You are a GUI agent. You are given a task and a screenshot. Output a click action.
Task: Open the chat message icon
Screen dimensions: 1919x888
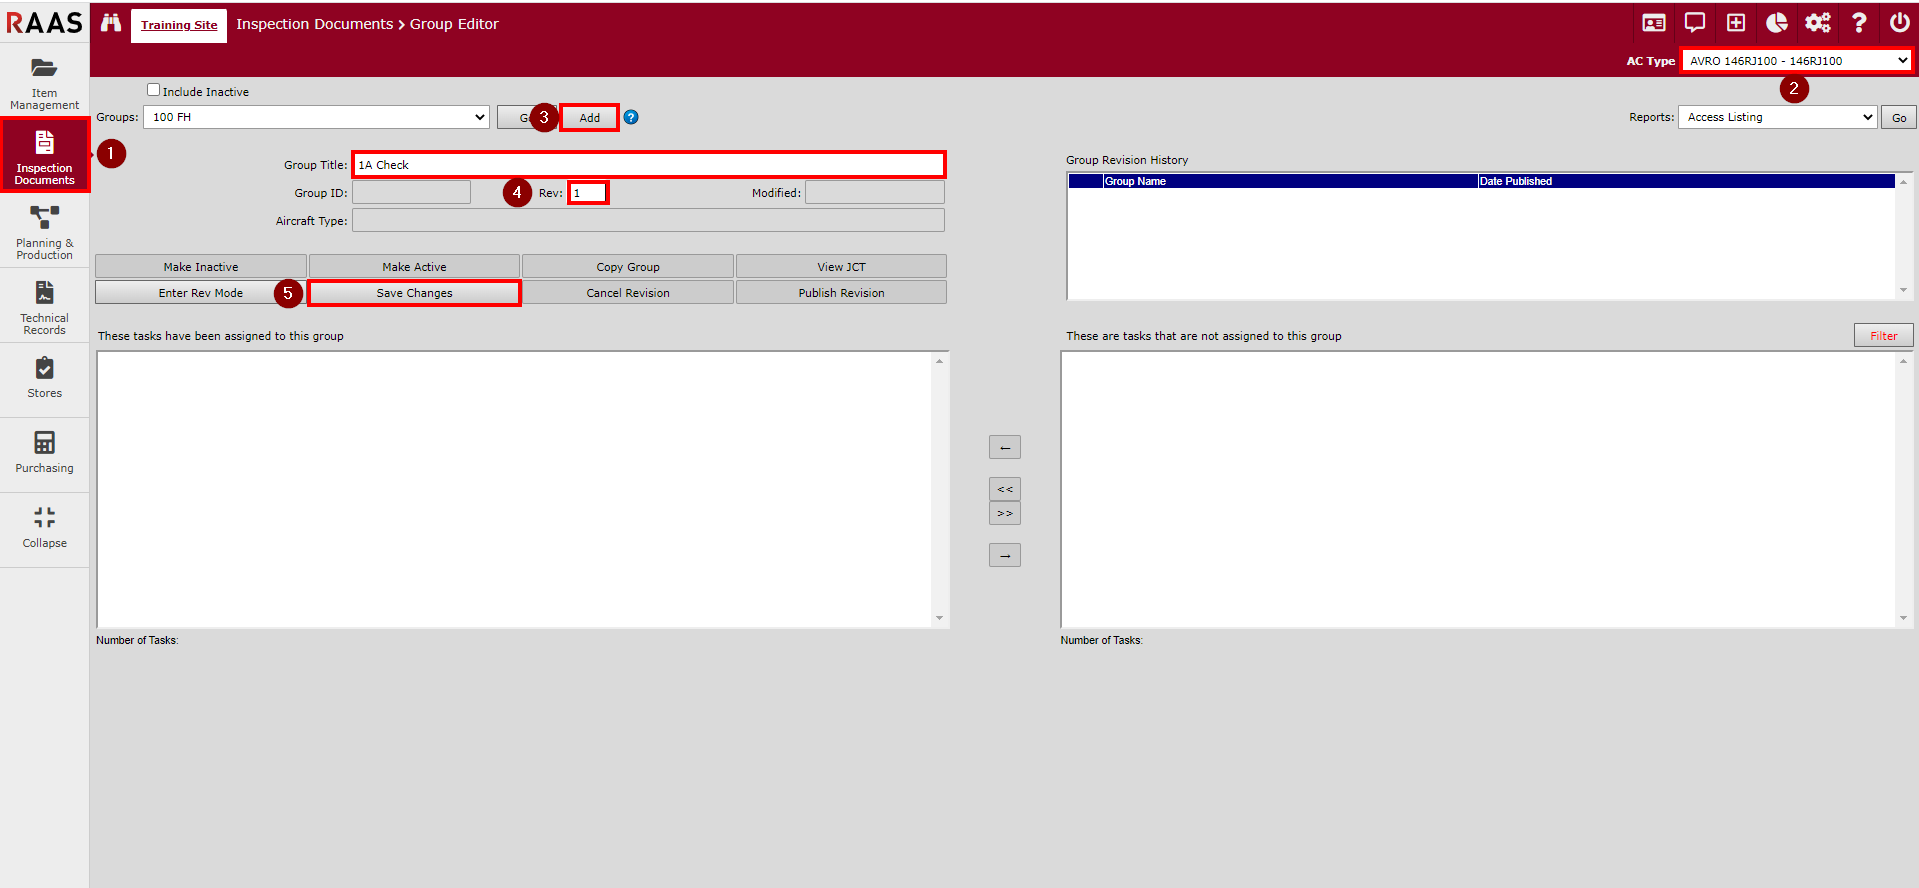pyautogui.click(x=1695, y=23)
